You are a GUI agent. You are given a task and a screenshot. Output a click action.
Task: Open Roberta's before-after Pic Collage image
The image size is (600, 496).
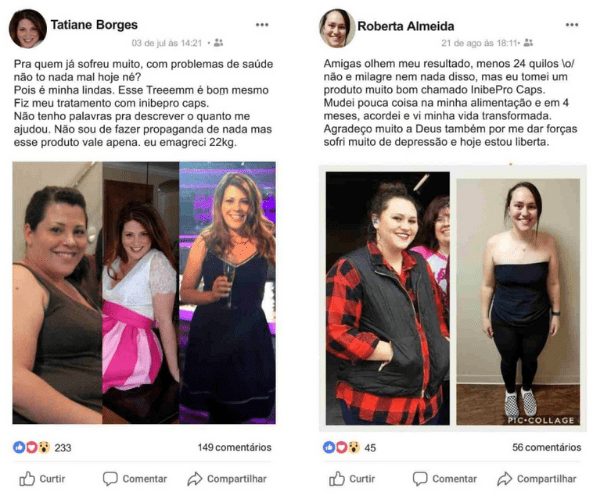tap(453, 298)
